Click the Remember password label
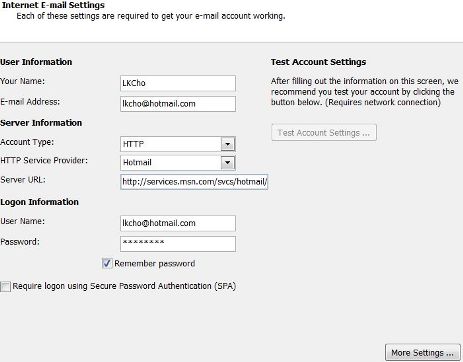 pyautogui.click(x=155, y=264)
